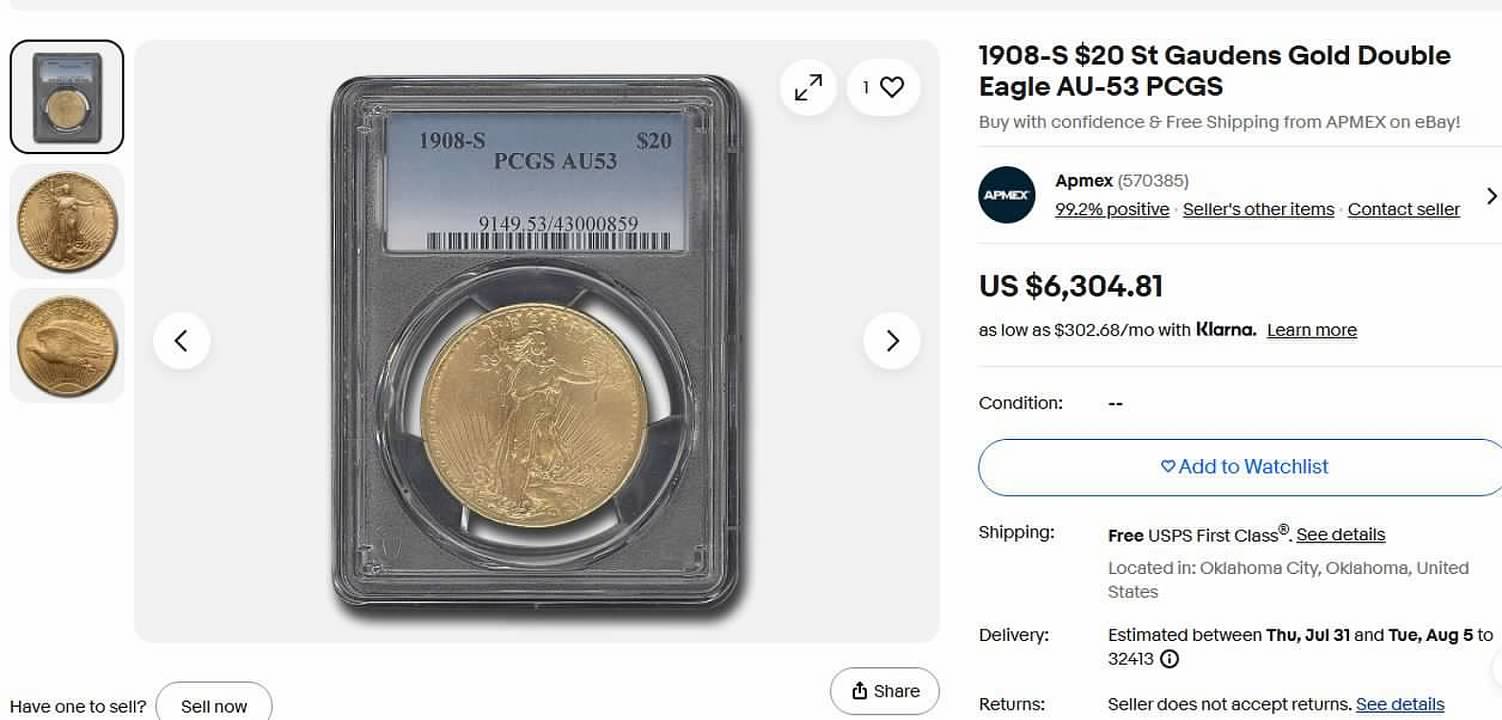Select the coin obverse thumbnail
Image resolution: width=1502 pixels, height=720 pixels.
pos(67,221)
